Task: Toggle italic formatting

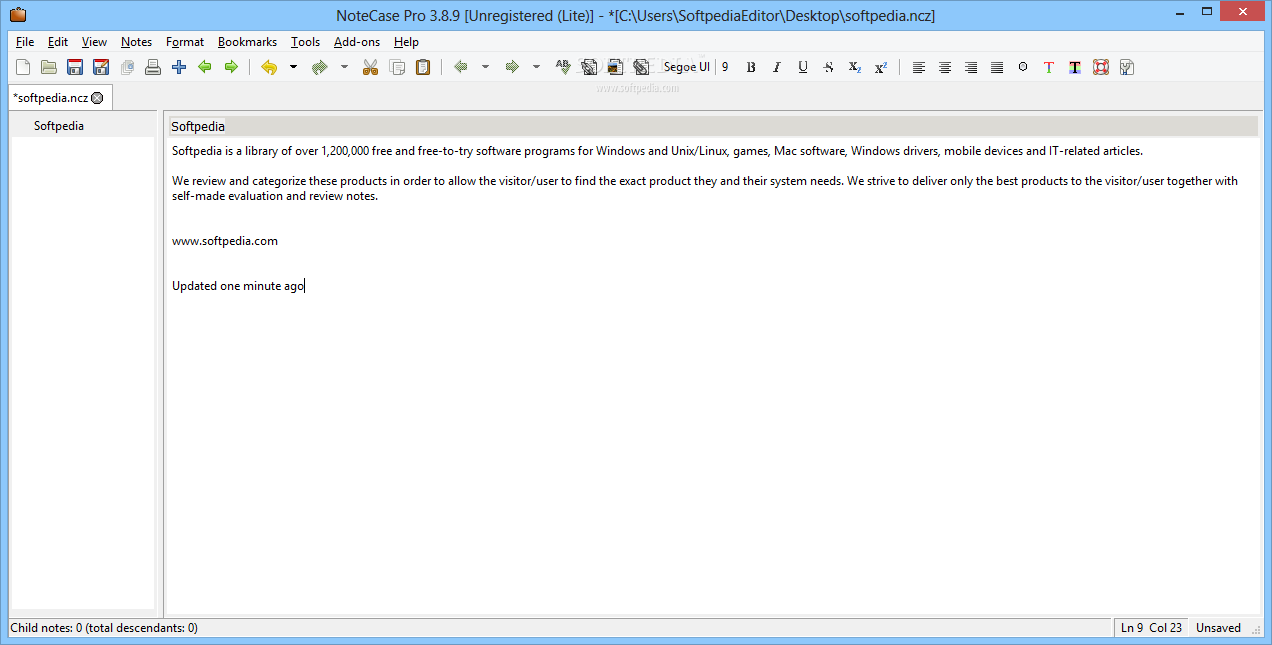Action: click(x=777, y=67)
